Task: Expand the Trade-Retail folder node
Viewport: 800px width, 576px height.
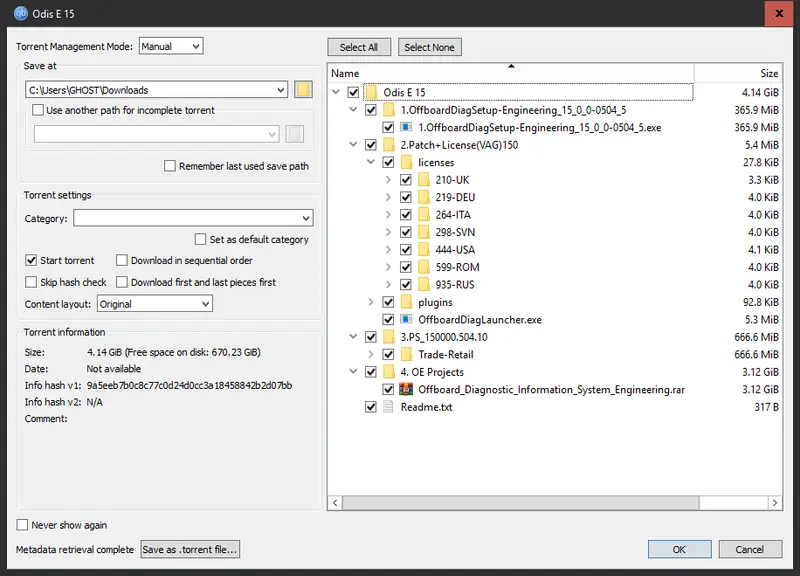Action: [x=371, y=354]
